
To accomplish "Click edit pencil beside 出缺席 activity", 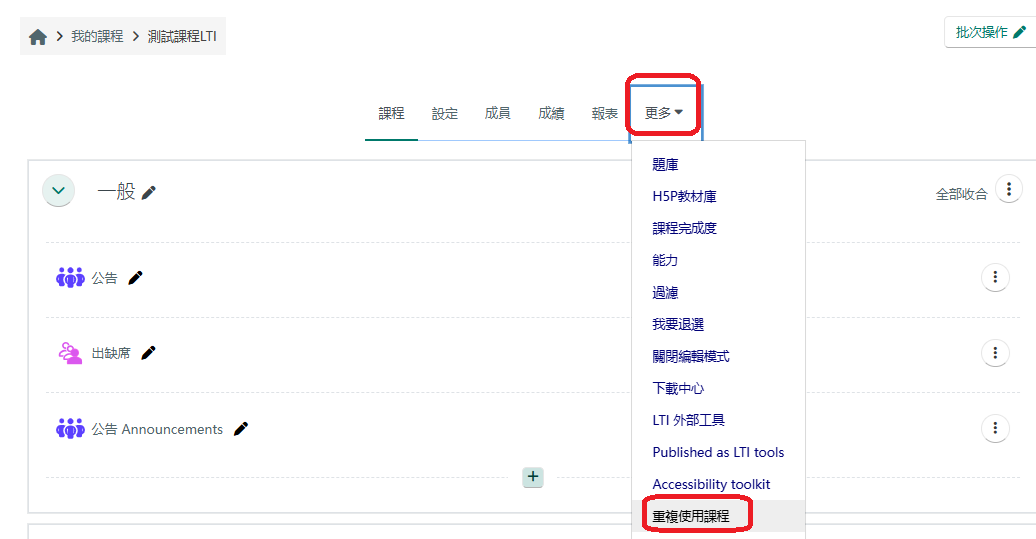I will [x=148, y=353].
